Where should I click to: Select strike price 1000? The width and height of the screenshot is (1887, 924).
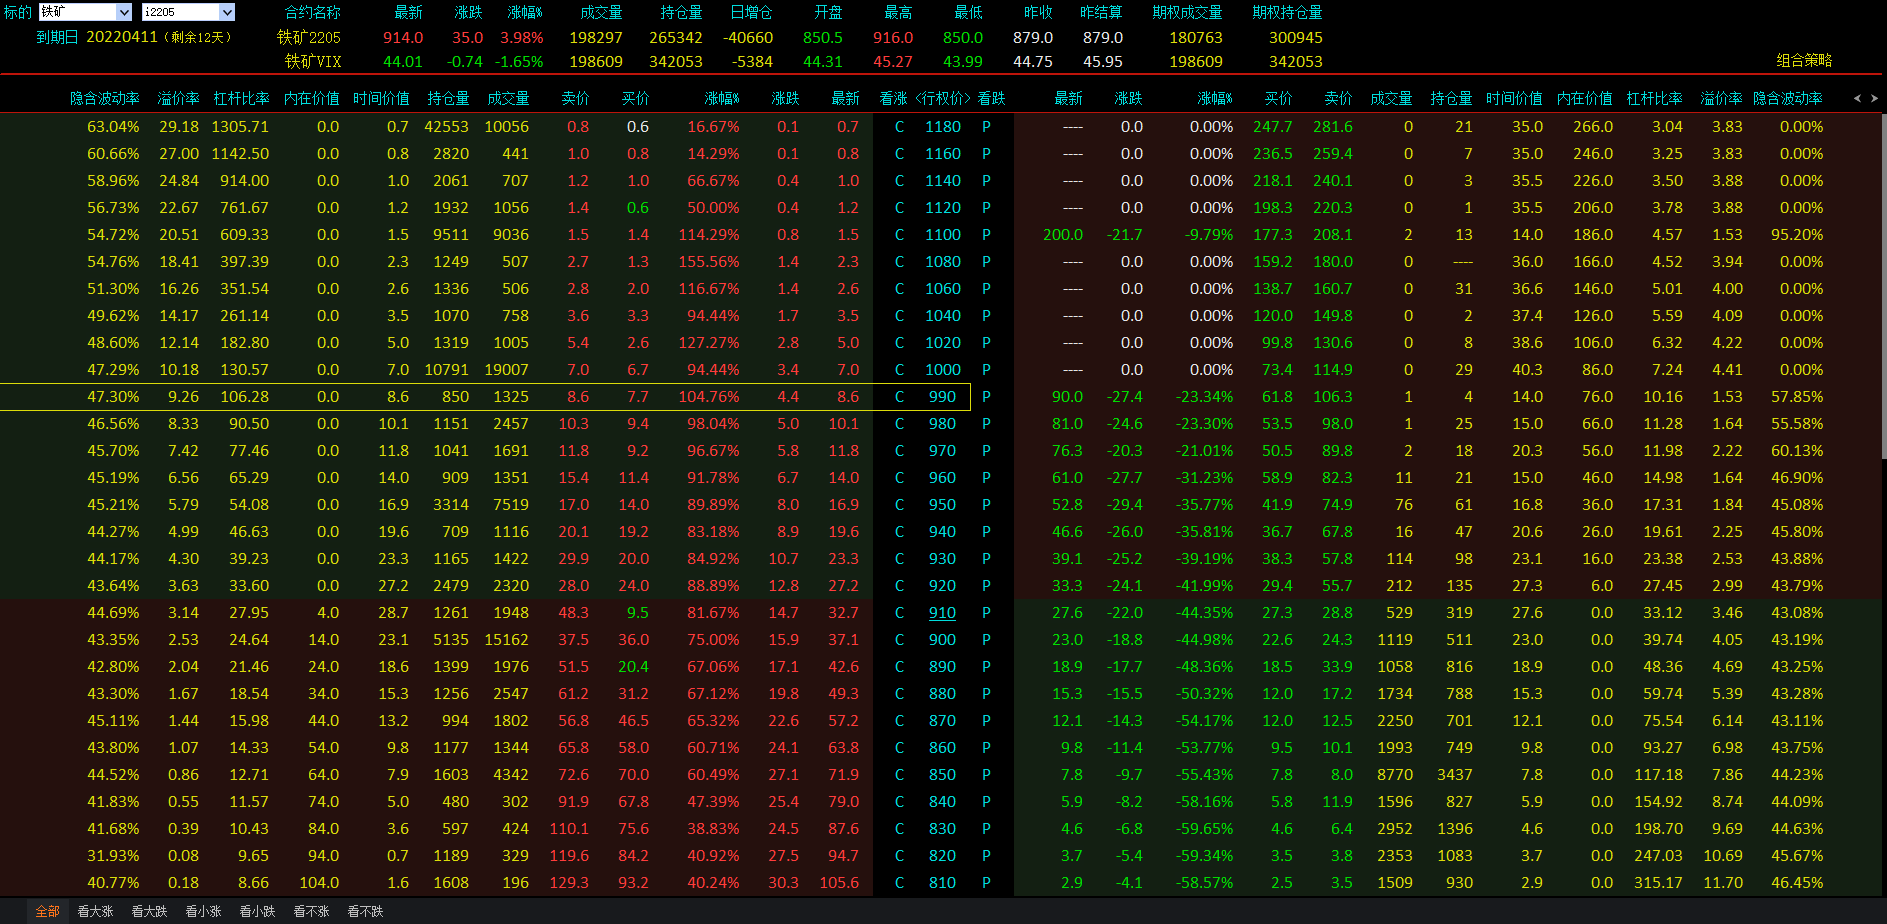pos(943,369)
